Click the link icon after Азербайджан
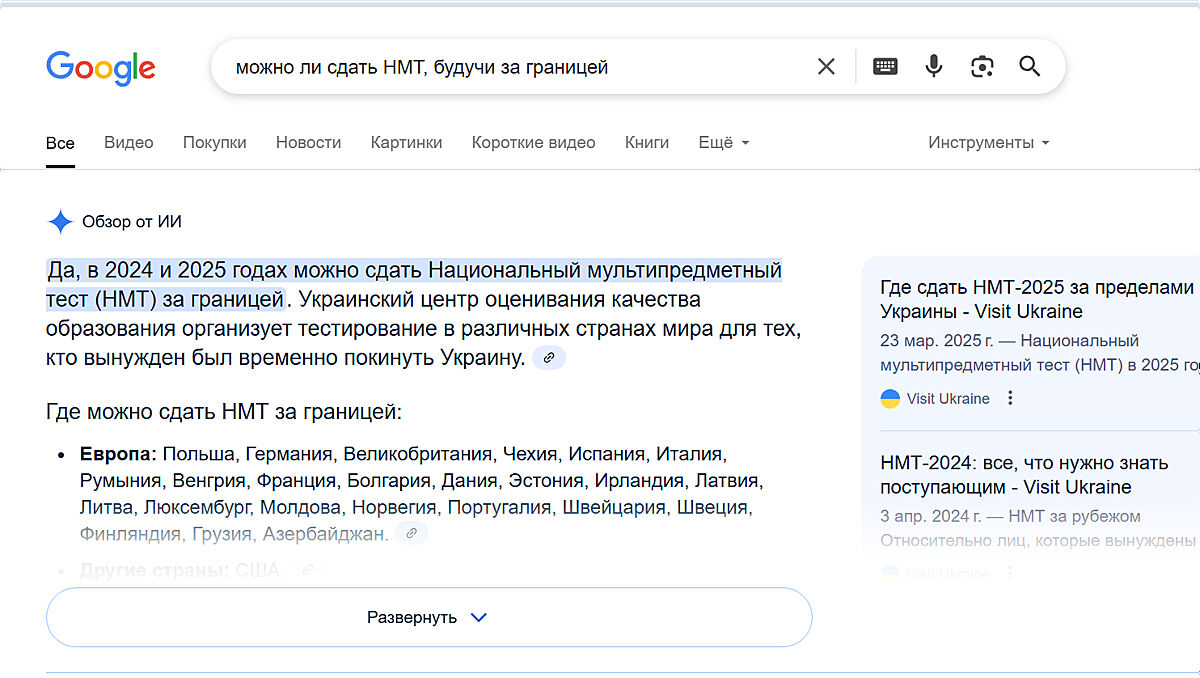Viewport: 1200px width, 678px height. tap(411, 534)
